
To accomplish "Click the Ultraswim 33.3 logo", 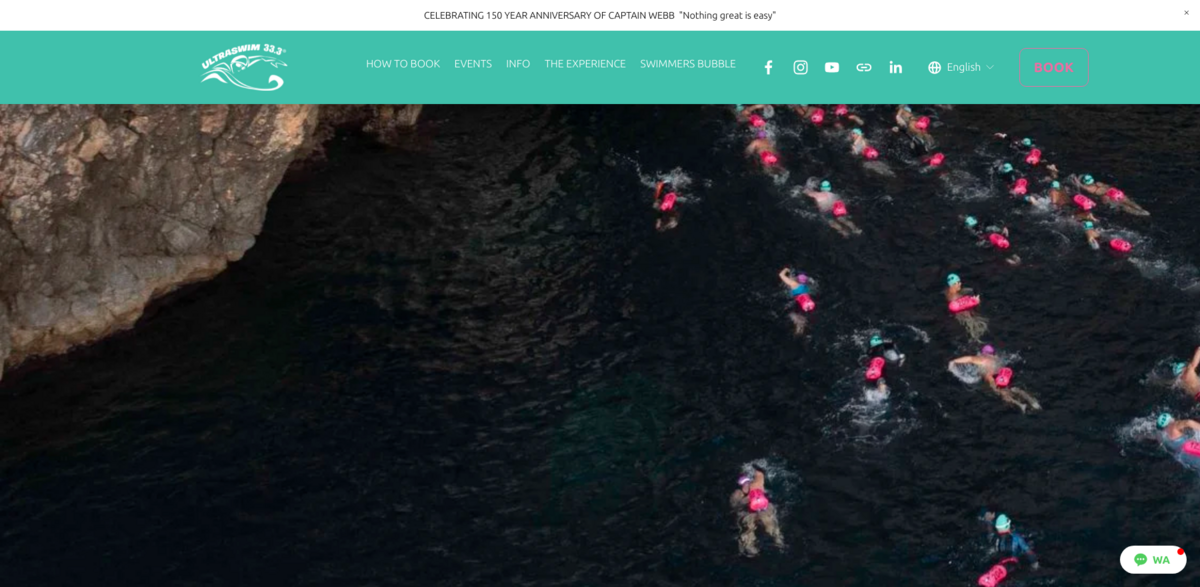I will point(244,67).
